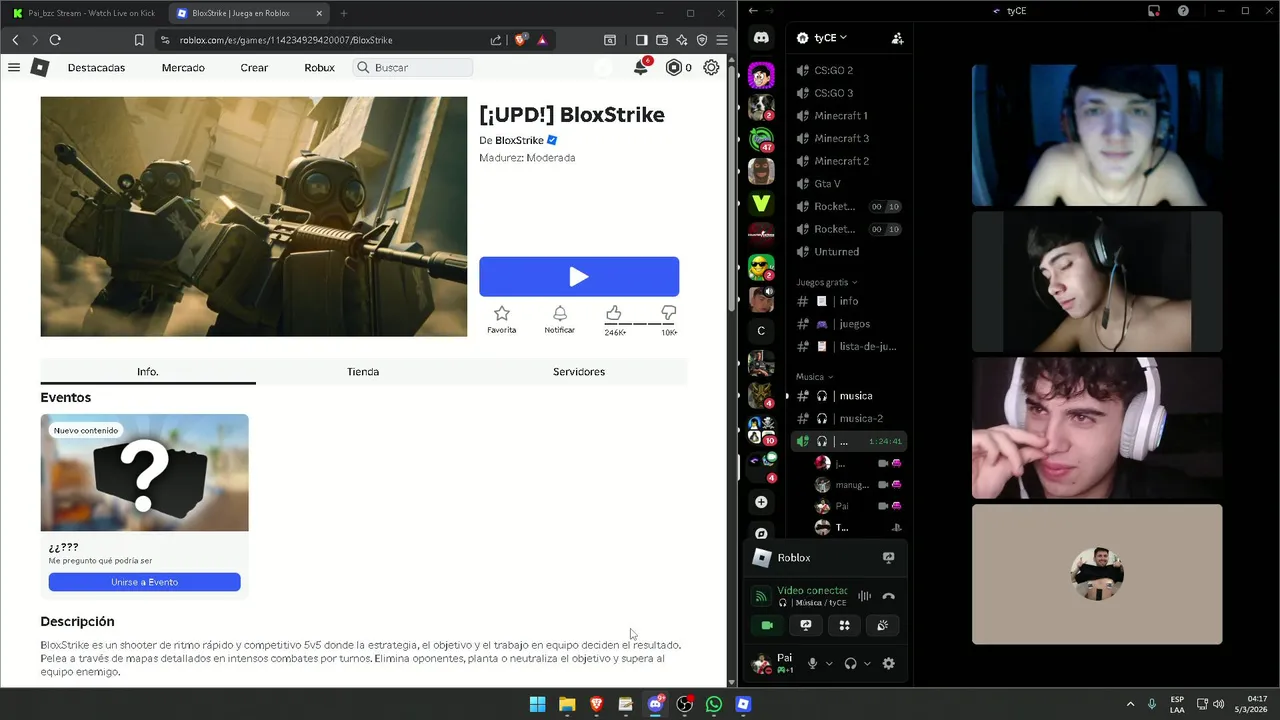1280x720 pixels.
Task: Open Robux in Roblox navigation
Action: (x=319, y=67)
